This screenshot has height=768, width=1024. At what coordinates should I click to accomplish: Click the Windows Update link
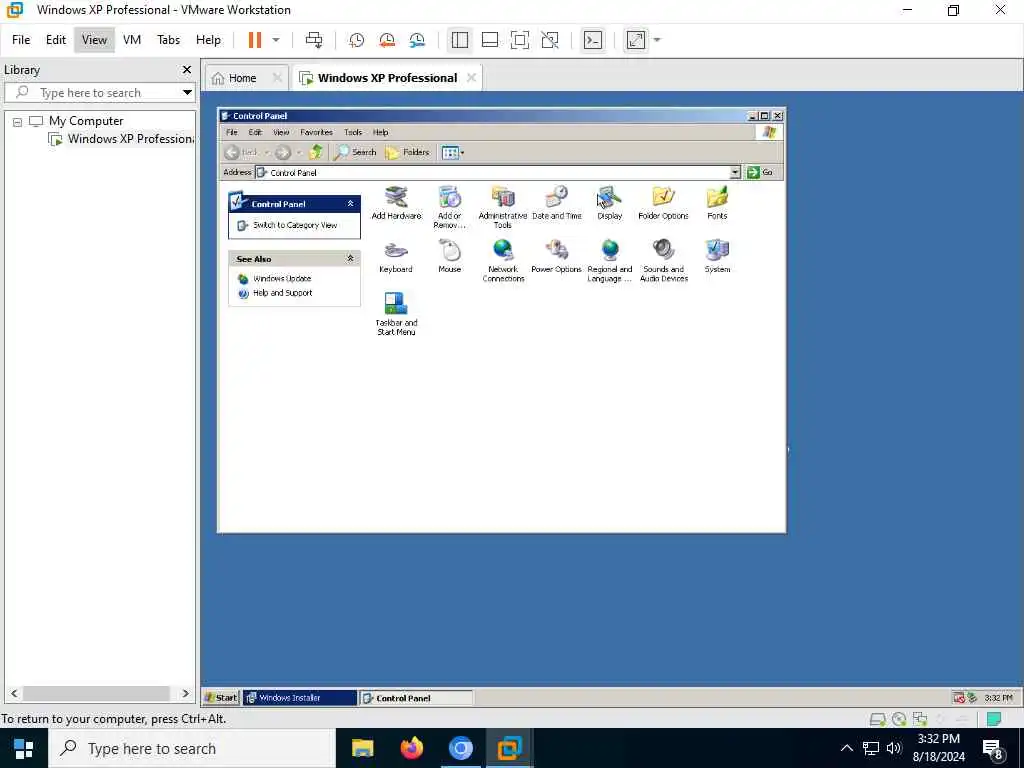point(282,278)
